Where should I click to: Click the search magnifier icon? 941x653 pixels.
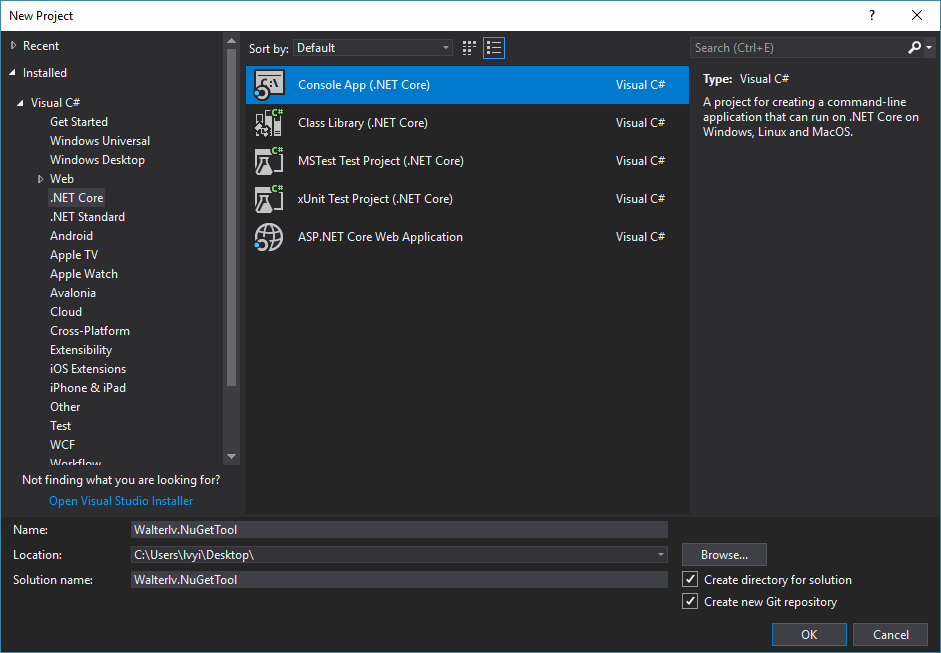(x=915, y=48)
